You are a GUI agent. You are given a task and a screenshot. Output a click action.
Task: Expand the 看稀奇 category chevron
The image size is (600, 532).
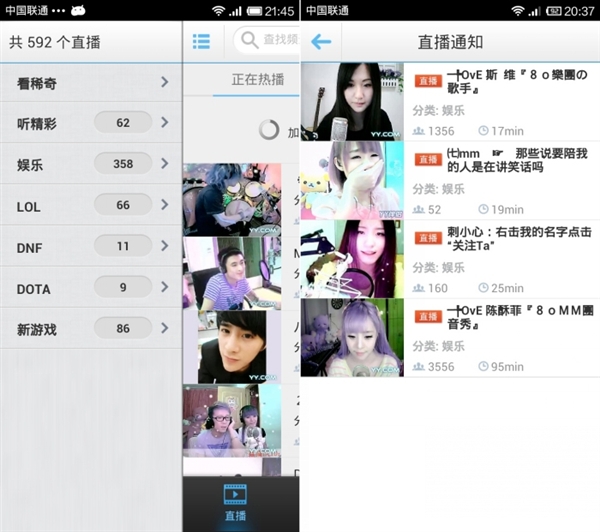(165, 83)
